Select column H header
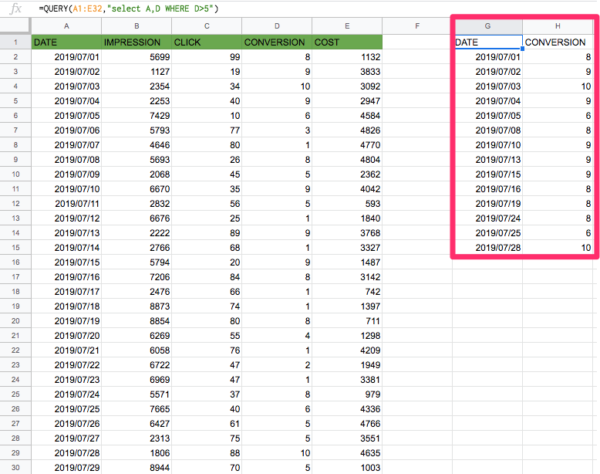Screen dimensions: 600x474 click(x=558, y=26)
